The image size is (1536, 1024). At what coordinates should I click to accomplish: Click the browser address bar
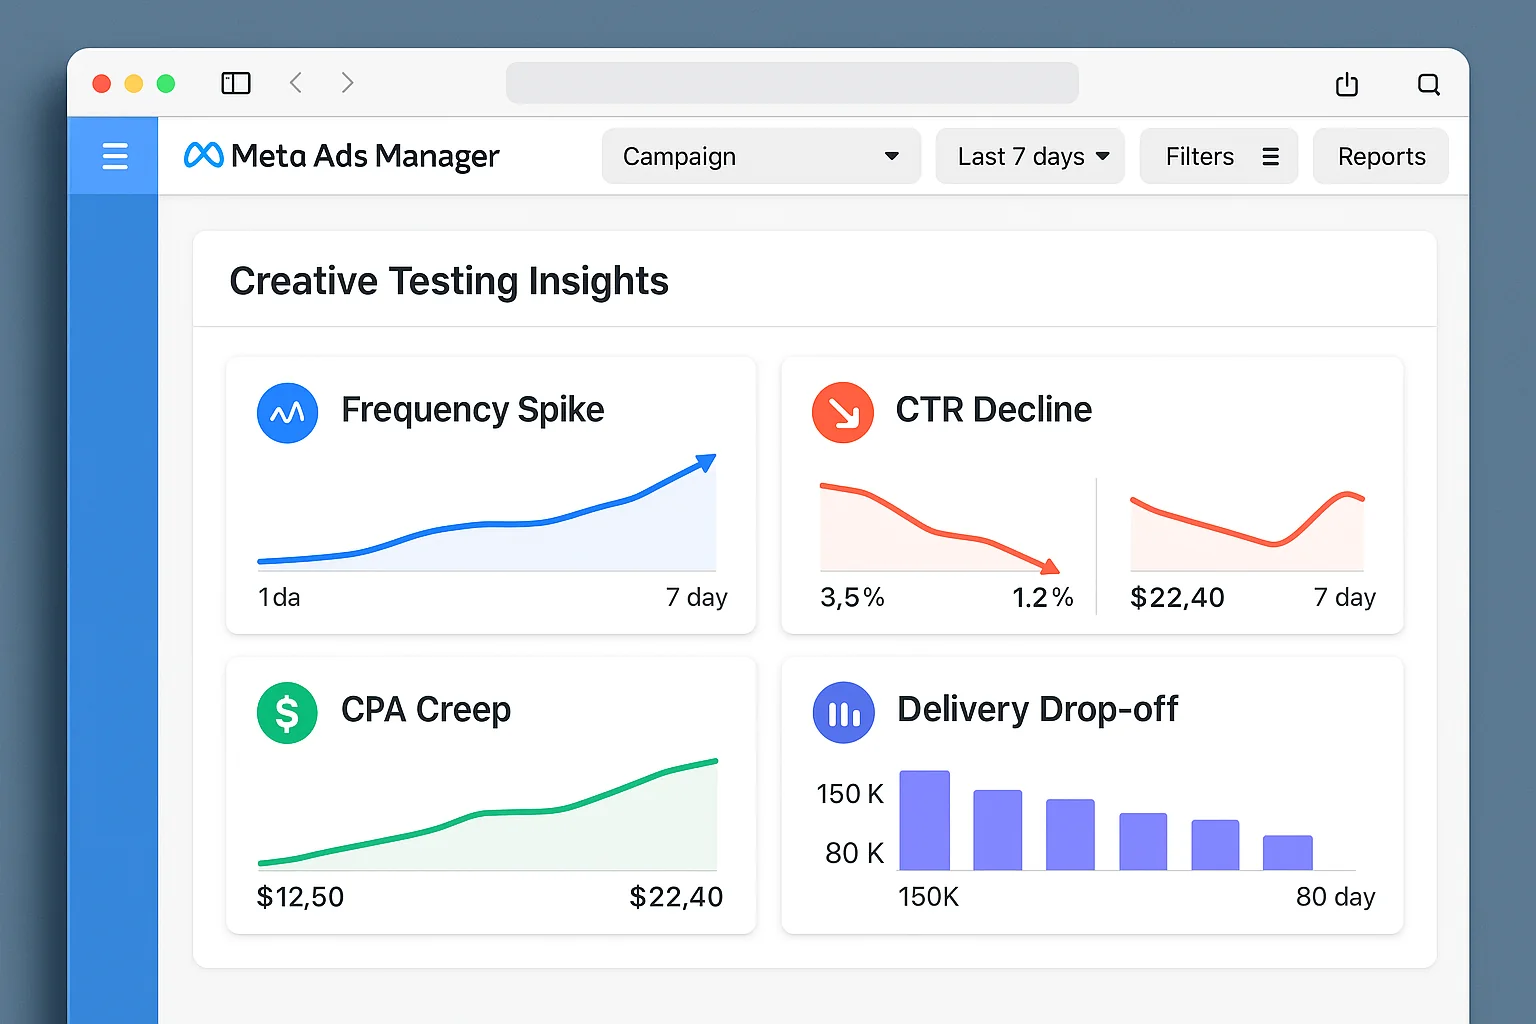coord(792,83)
